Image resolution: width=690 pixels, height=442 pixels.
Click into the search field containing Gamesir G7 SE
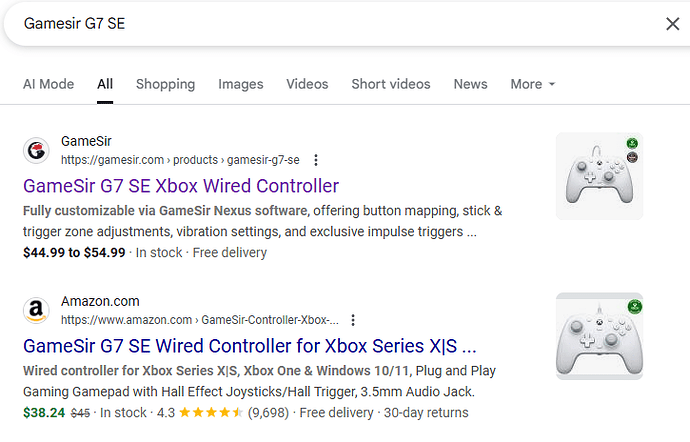300,24
